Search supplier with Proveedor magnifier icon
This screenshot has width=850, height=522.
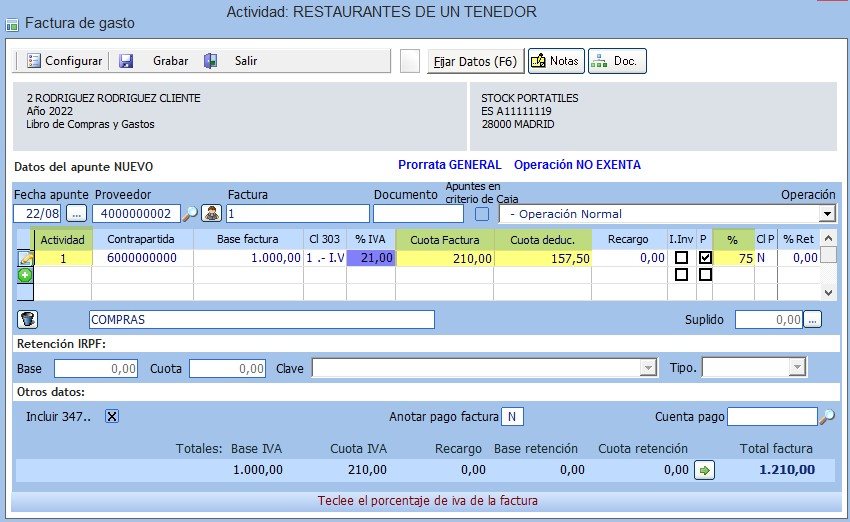pyautogui.click(x=190, y=213)
